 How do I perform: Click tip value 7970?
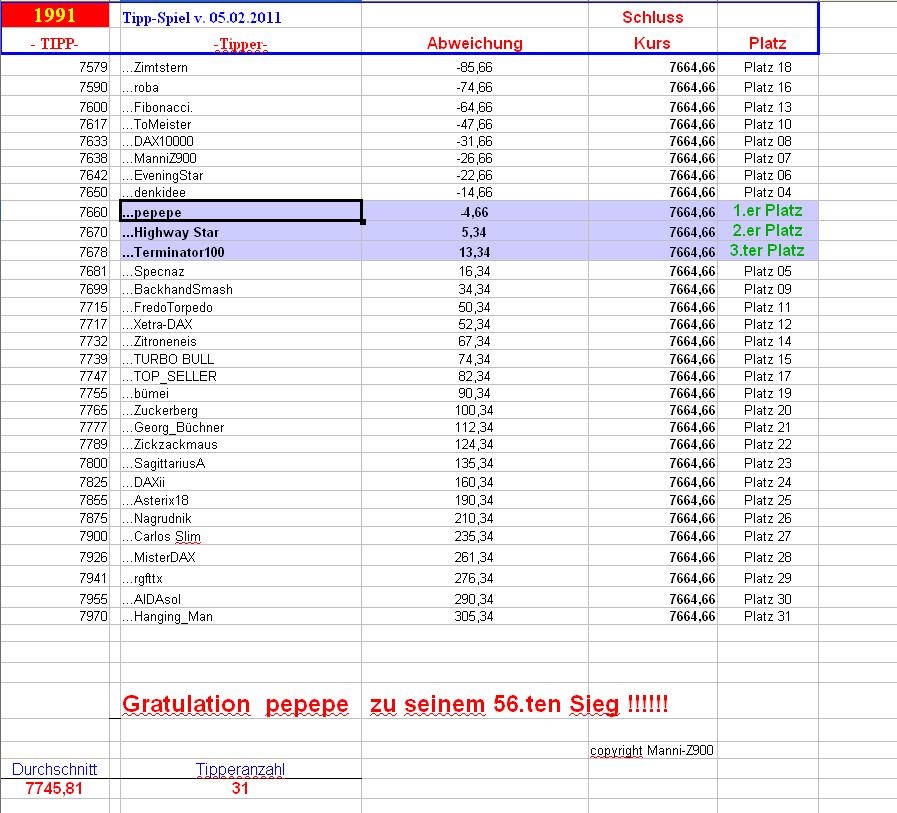[x=93, y=617]
